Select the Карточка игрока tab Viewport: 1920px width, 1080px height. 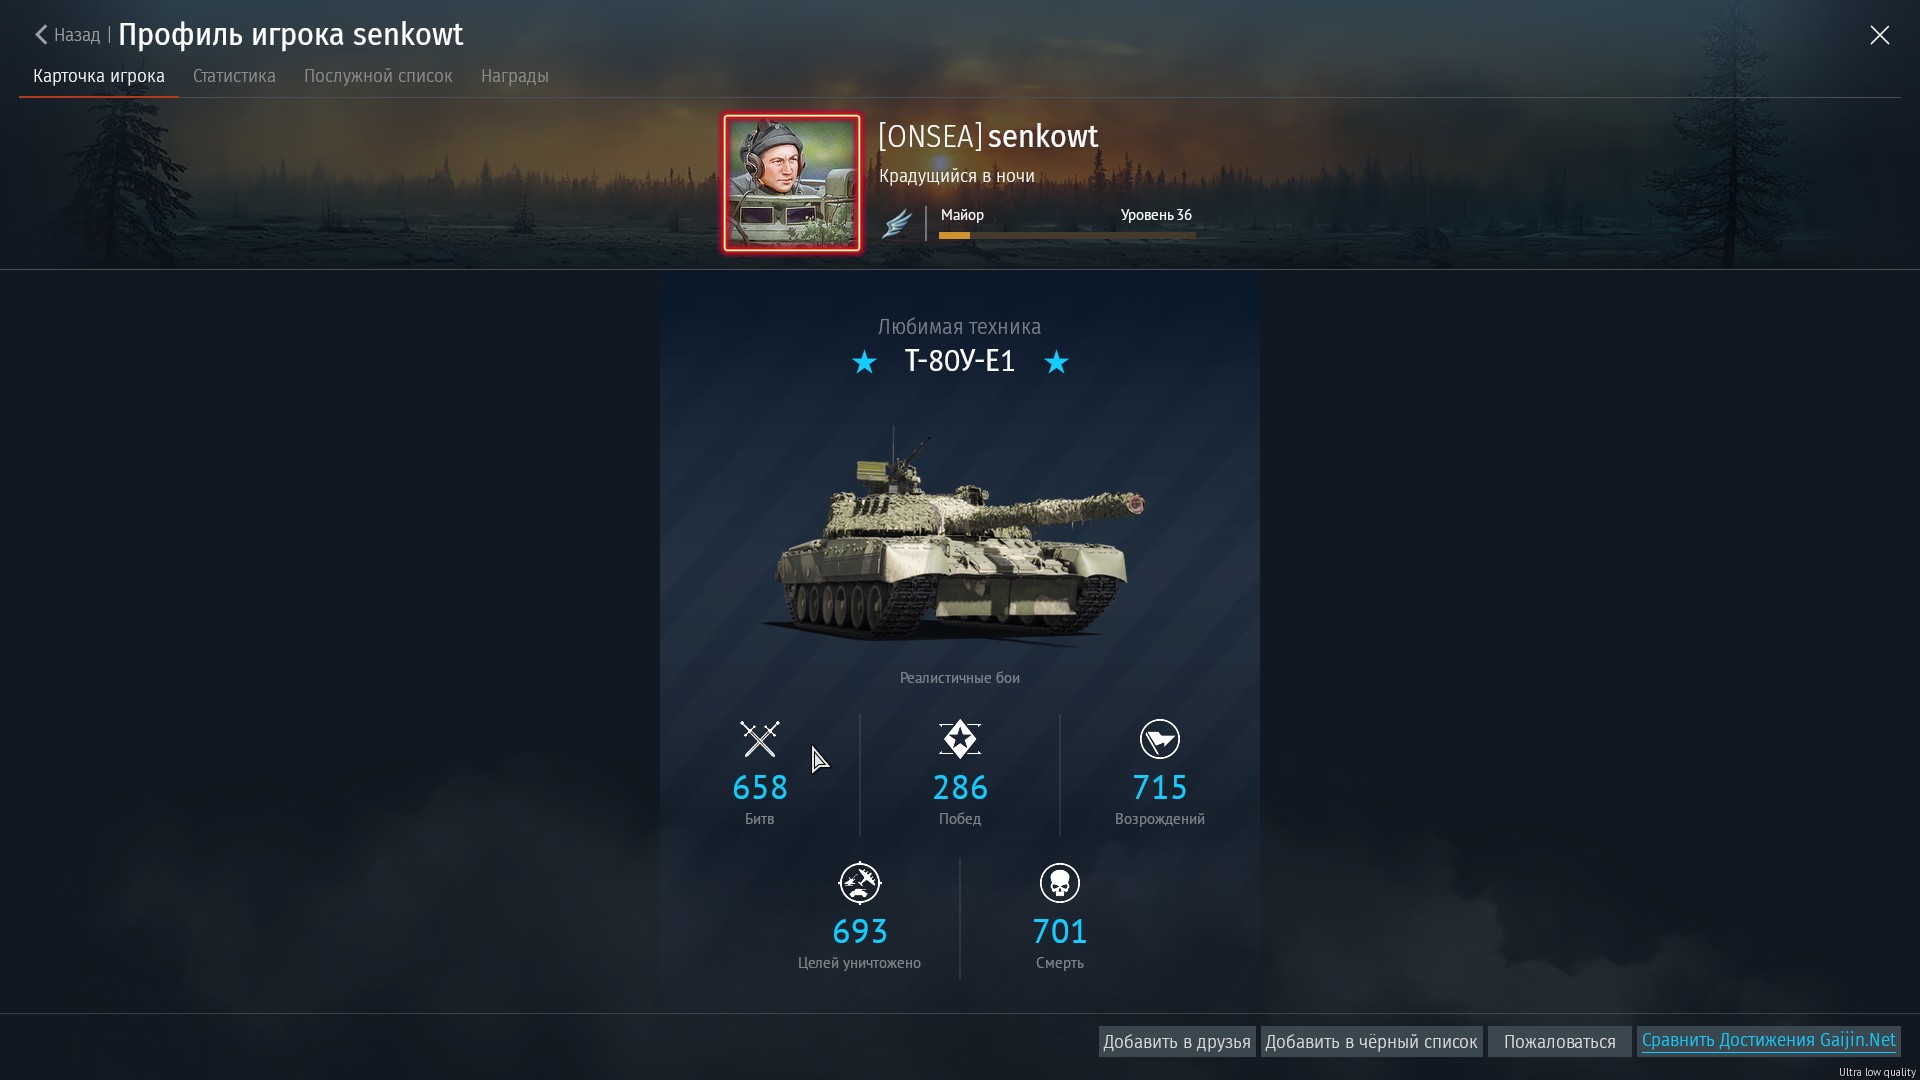tap(99, 76)
